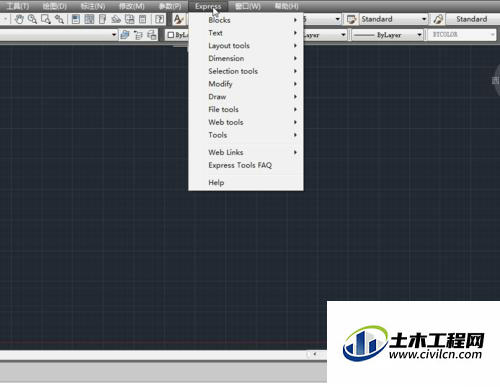Image resolution: width=500 pixels, height=387 pixels.
Task: Expand the Selection tools submenu
Action: pyautogui.click(x=246, y=71)
